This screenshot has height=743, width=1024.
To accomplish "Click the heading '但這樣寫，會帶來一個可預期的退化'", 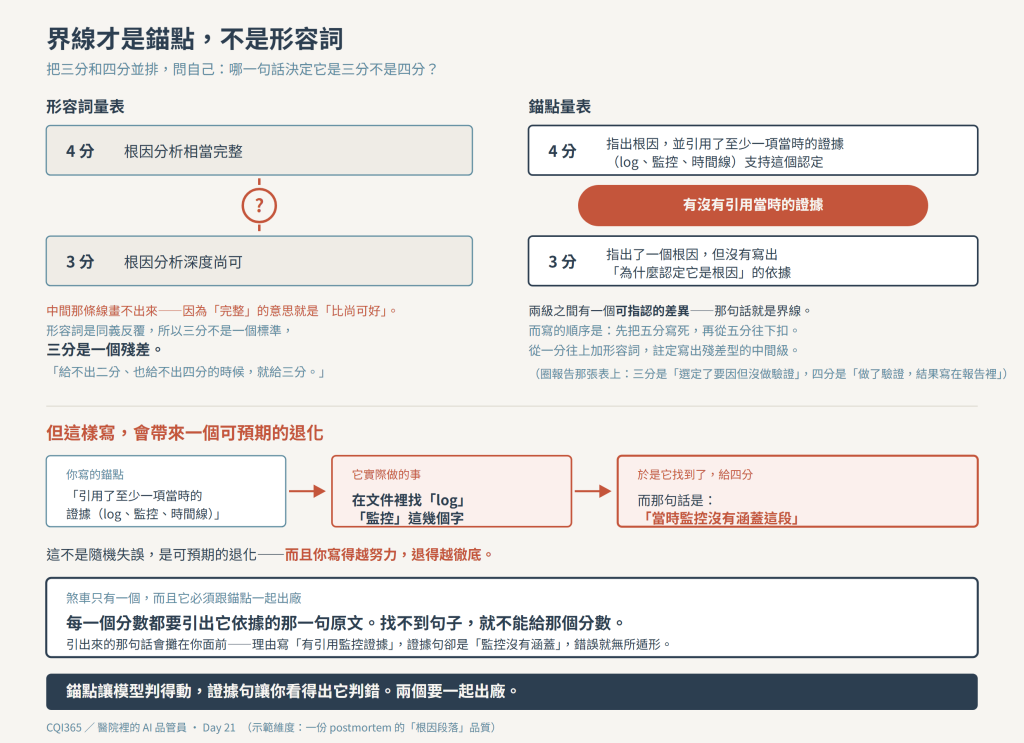I will click(185, 433).
